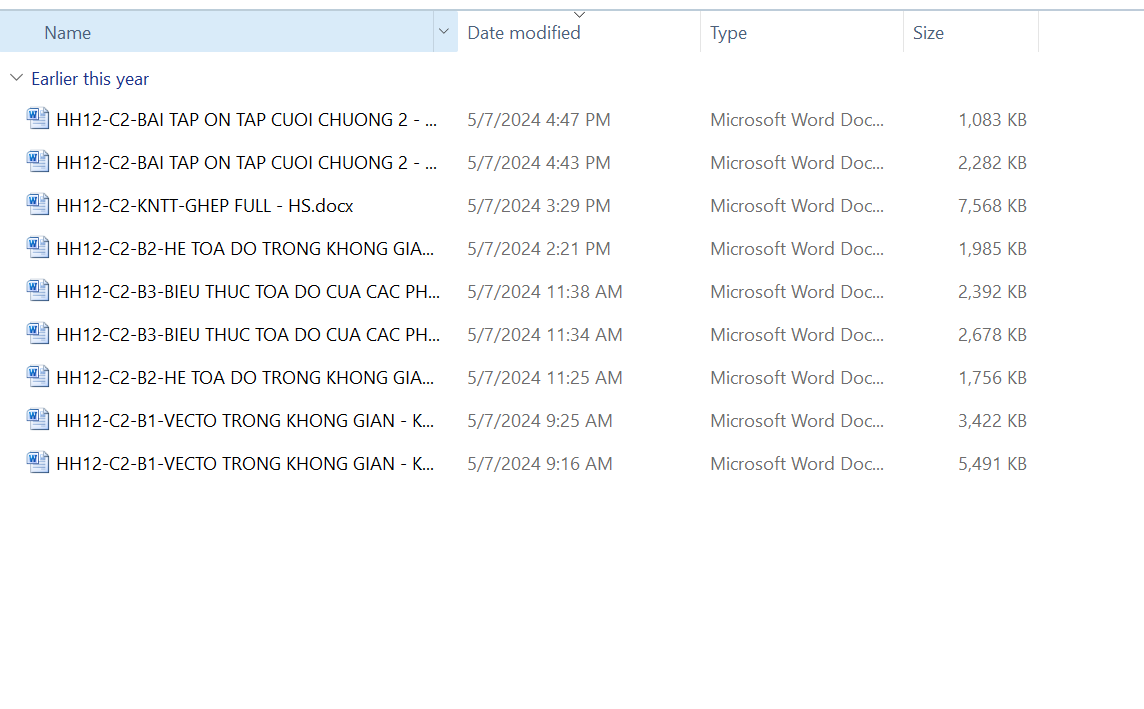The image size is (1144, 709).
Task: Click Word icon of HH12-C2-KNTT-GHEP FULL file
Action: (x=38, y=205)
